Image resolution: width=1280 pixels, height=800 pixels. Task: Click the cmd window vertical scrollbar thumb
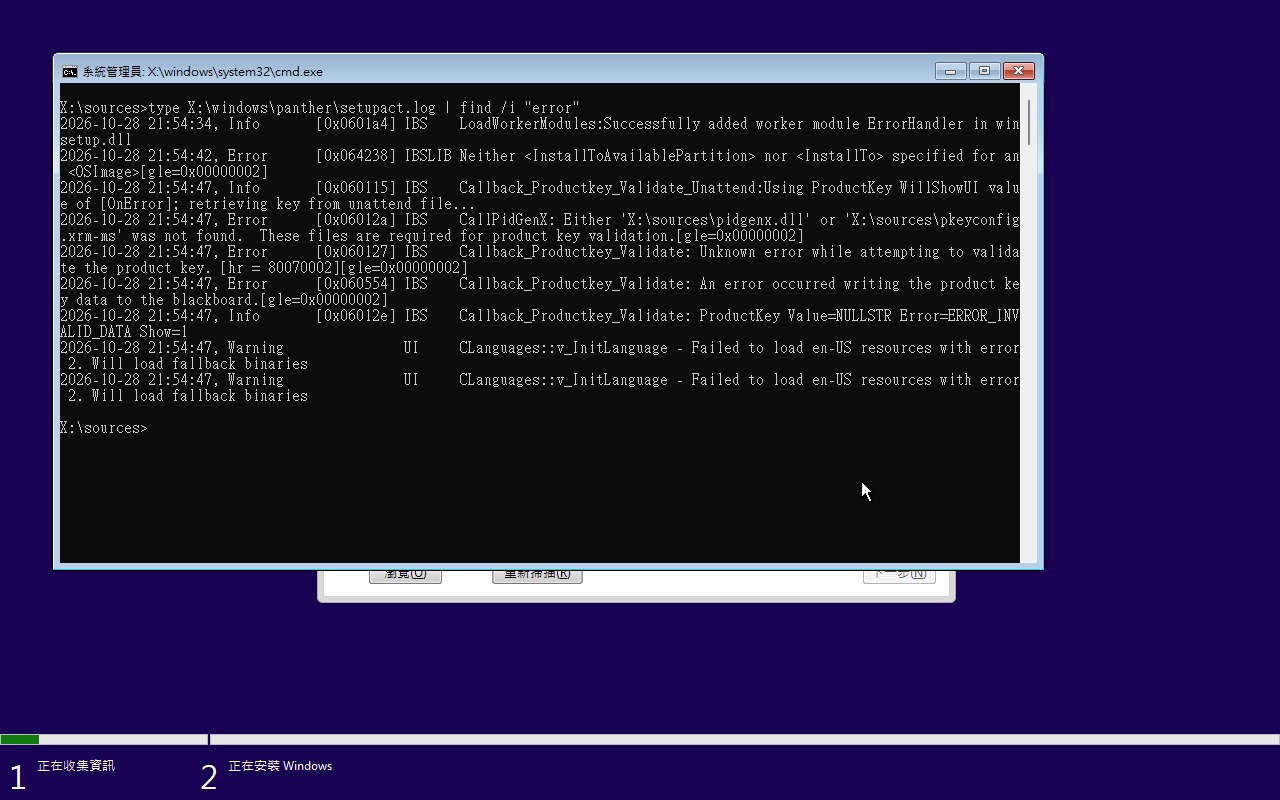tap(1029, 122)
